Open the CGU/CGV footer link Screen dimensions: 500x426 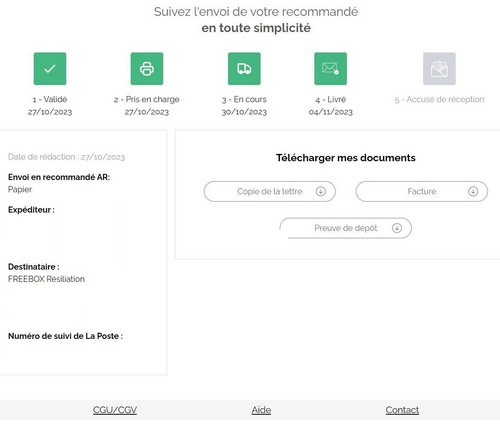[115, 410]
